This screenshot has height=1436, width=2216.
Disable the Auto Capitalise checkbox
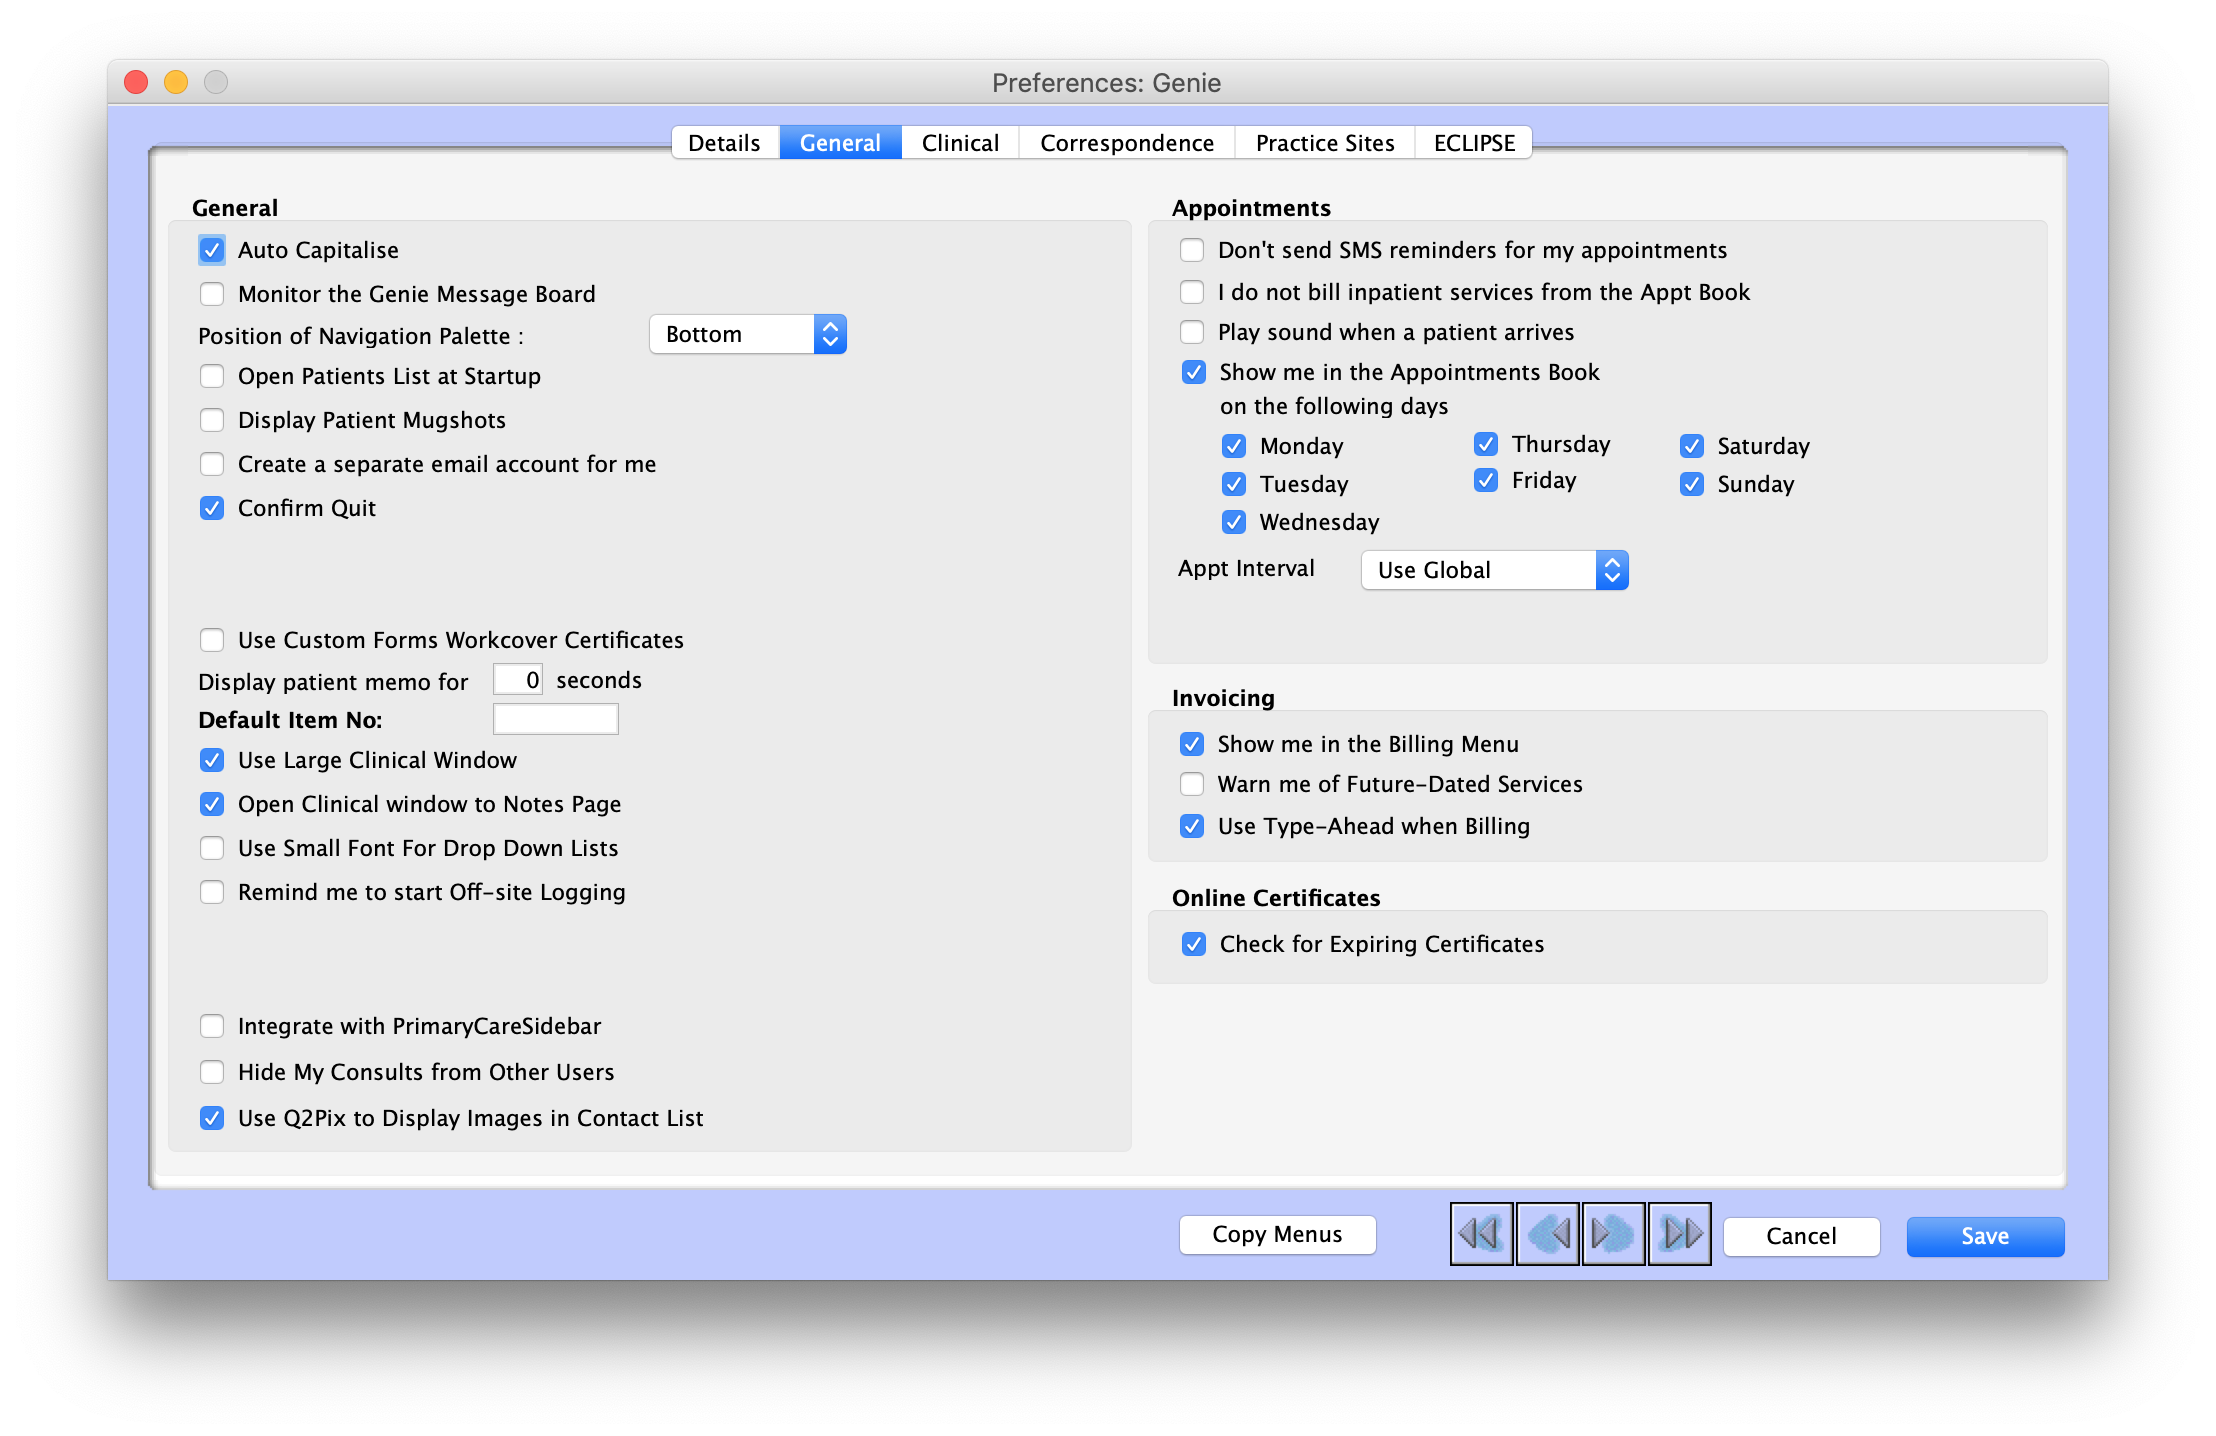coord(212,250)
